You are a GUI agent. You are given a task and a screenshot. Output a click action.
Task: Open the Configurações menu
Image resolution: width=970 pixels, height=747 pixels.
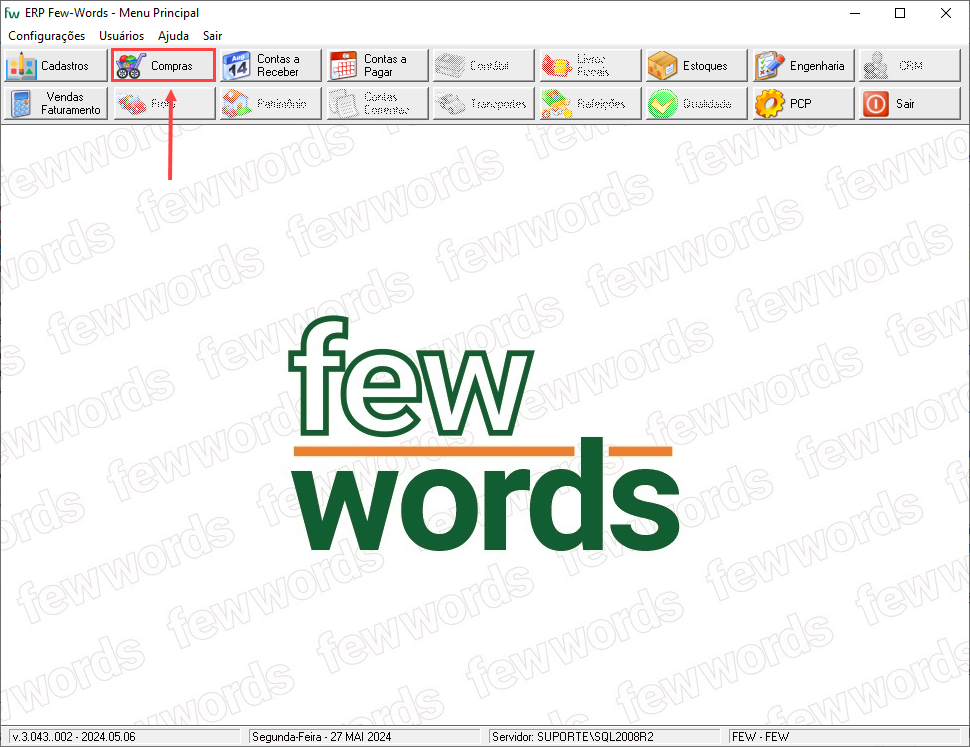pyautogui.click(x=46, y=36)
